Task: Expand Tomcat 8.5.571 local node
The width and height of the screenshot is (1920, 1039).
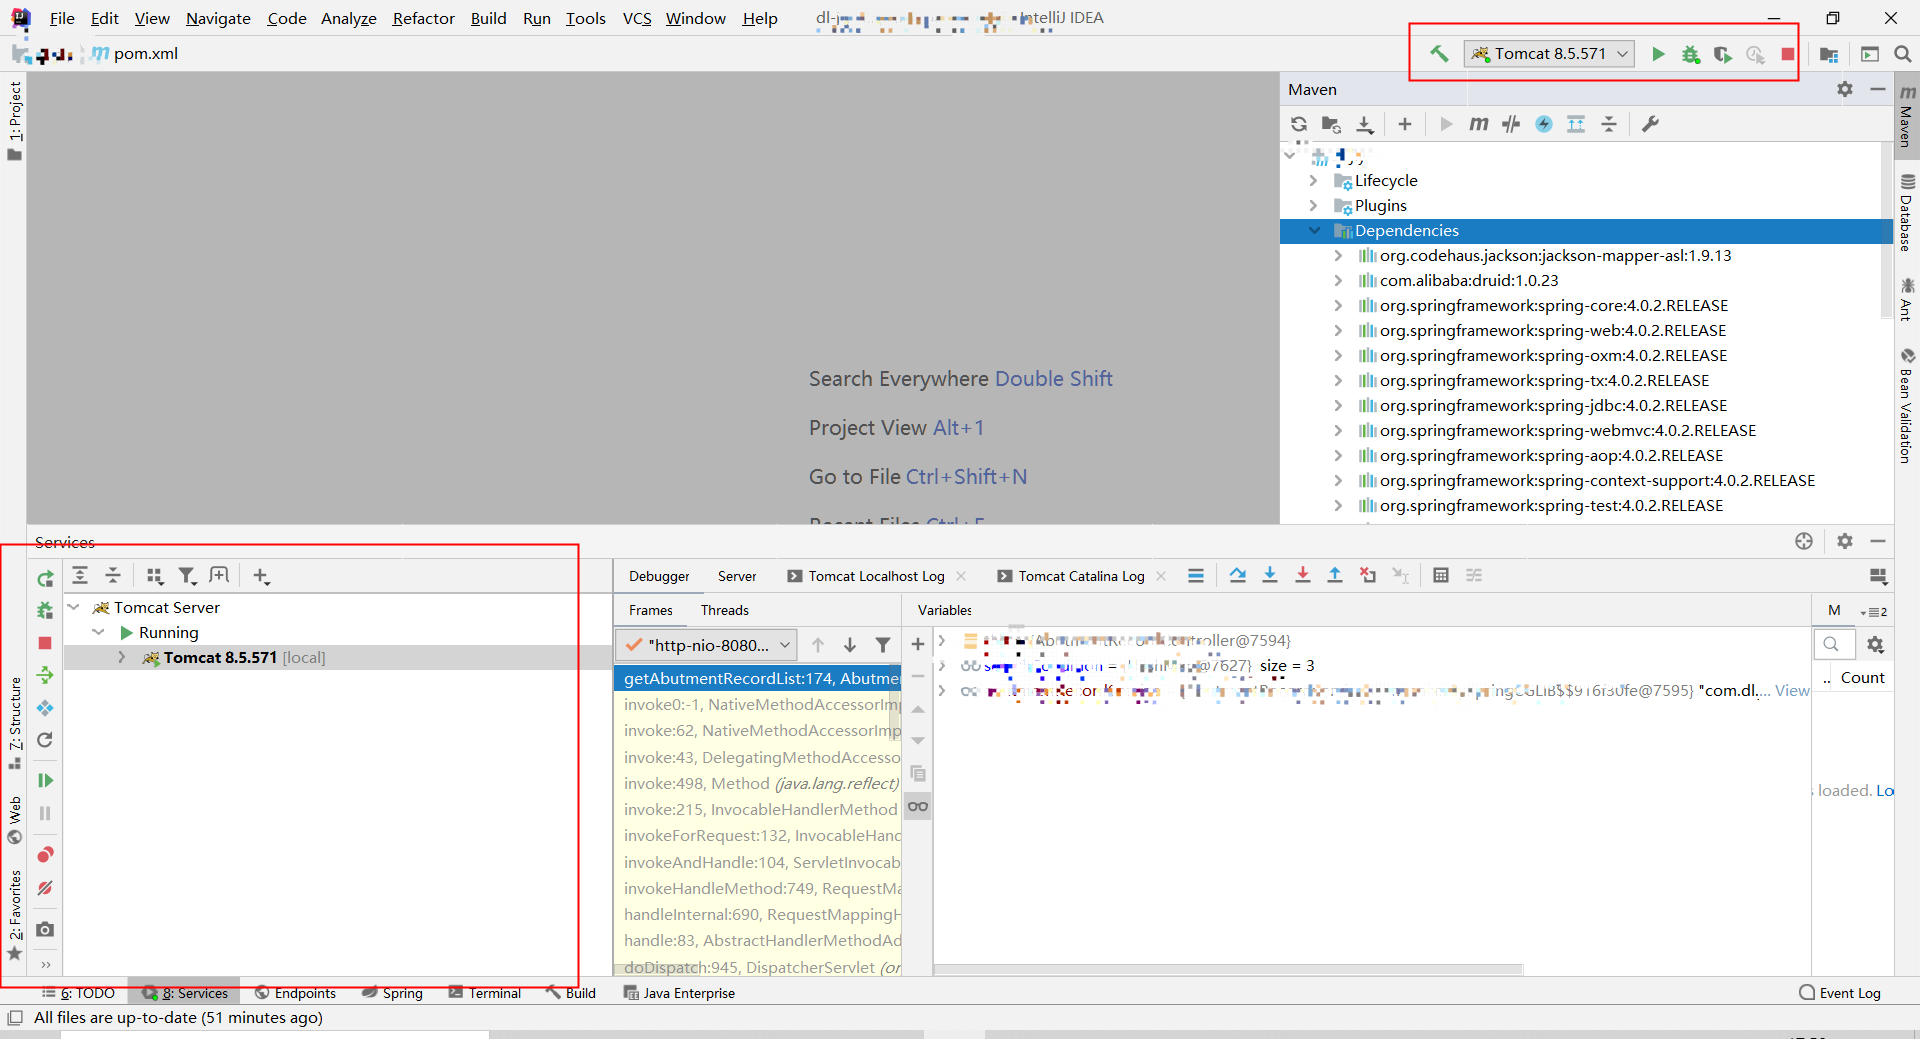Action: (122, 657)
